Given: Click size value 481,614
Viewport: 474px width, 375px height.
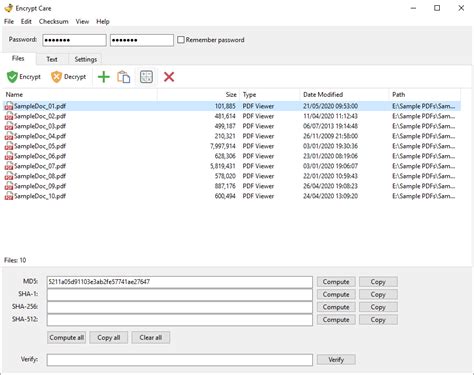Looking at the screenshot, I should 225,116.
